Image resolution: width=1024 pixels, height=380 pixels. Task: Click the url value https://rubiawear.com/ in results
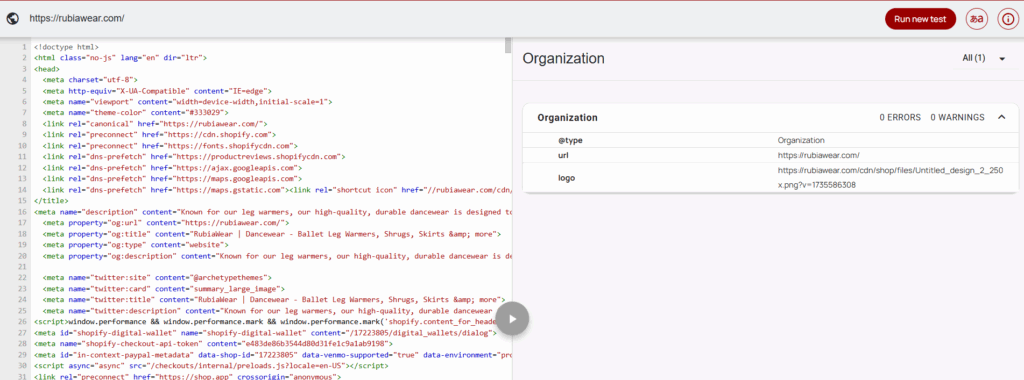point(818,155)
